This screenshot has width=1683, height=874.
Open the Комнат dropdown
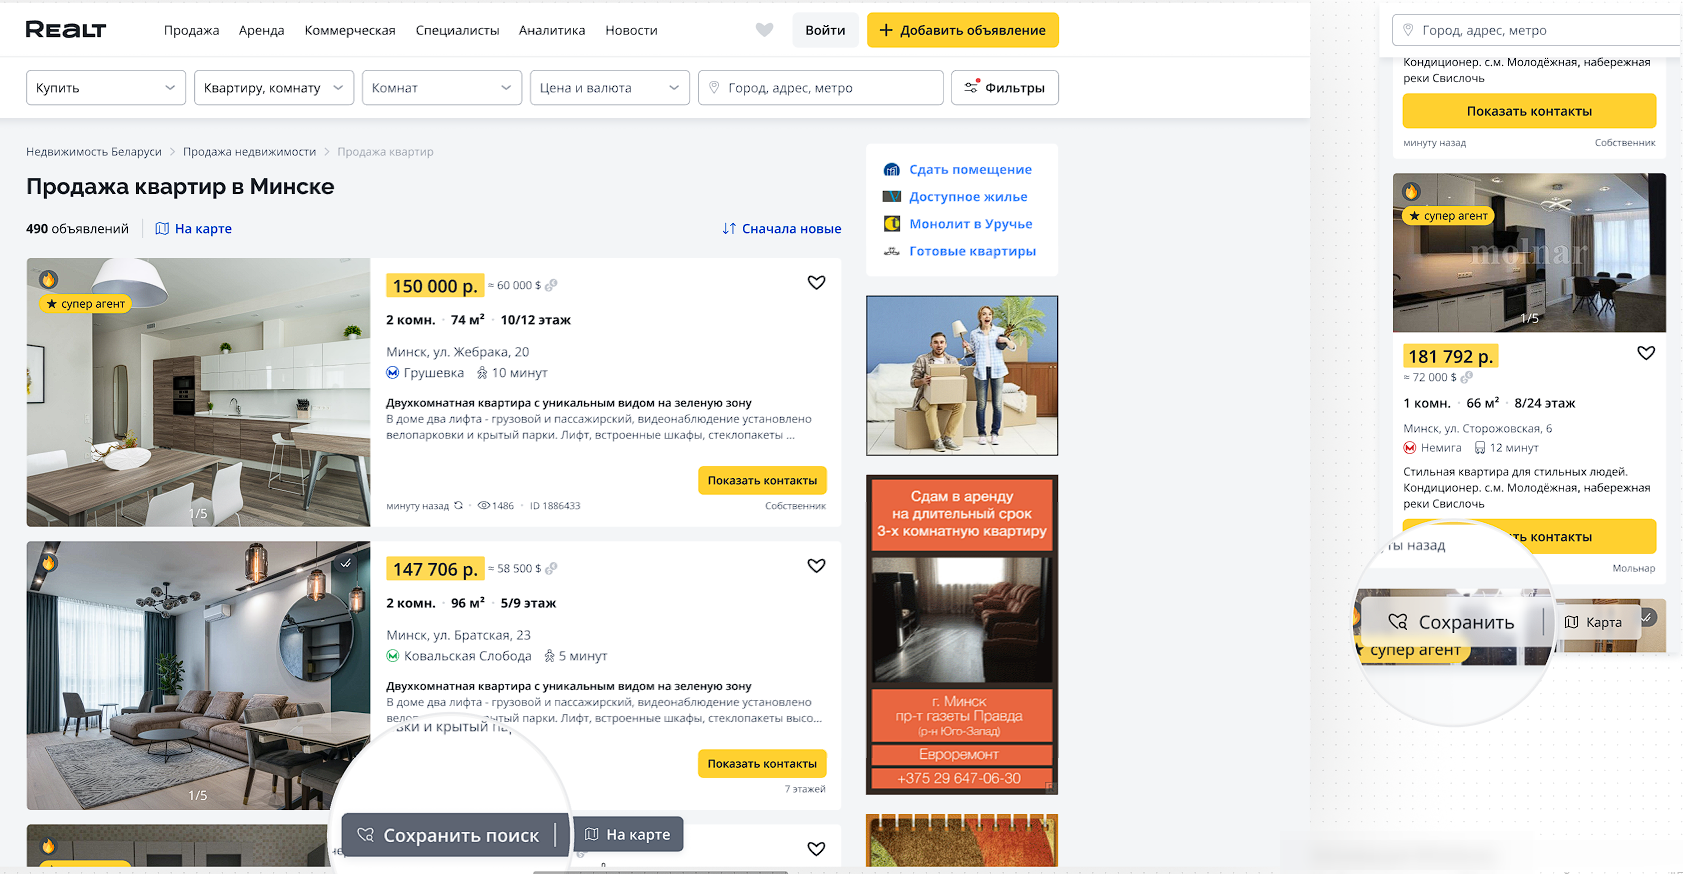442,88
